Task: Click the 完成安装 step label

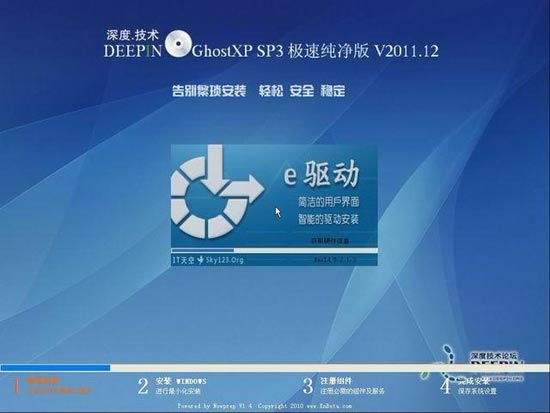Action: click(x=473, y=381)
